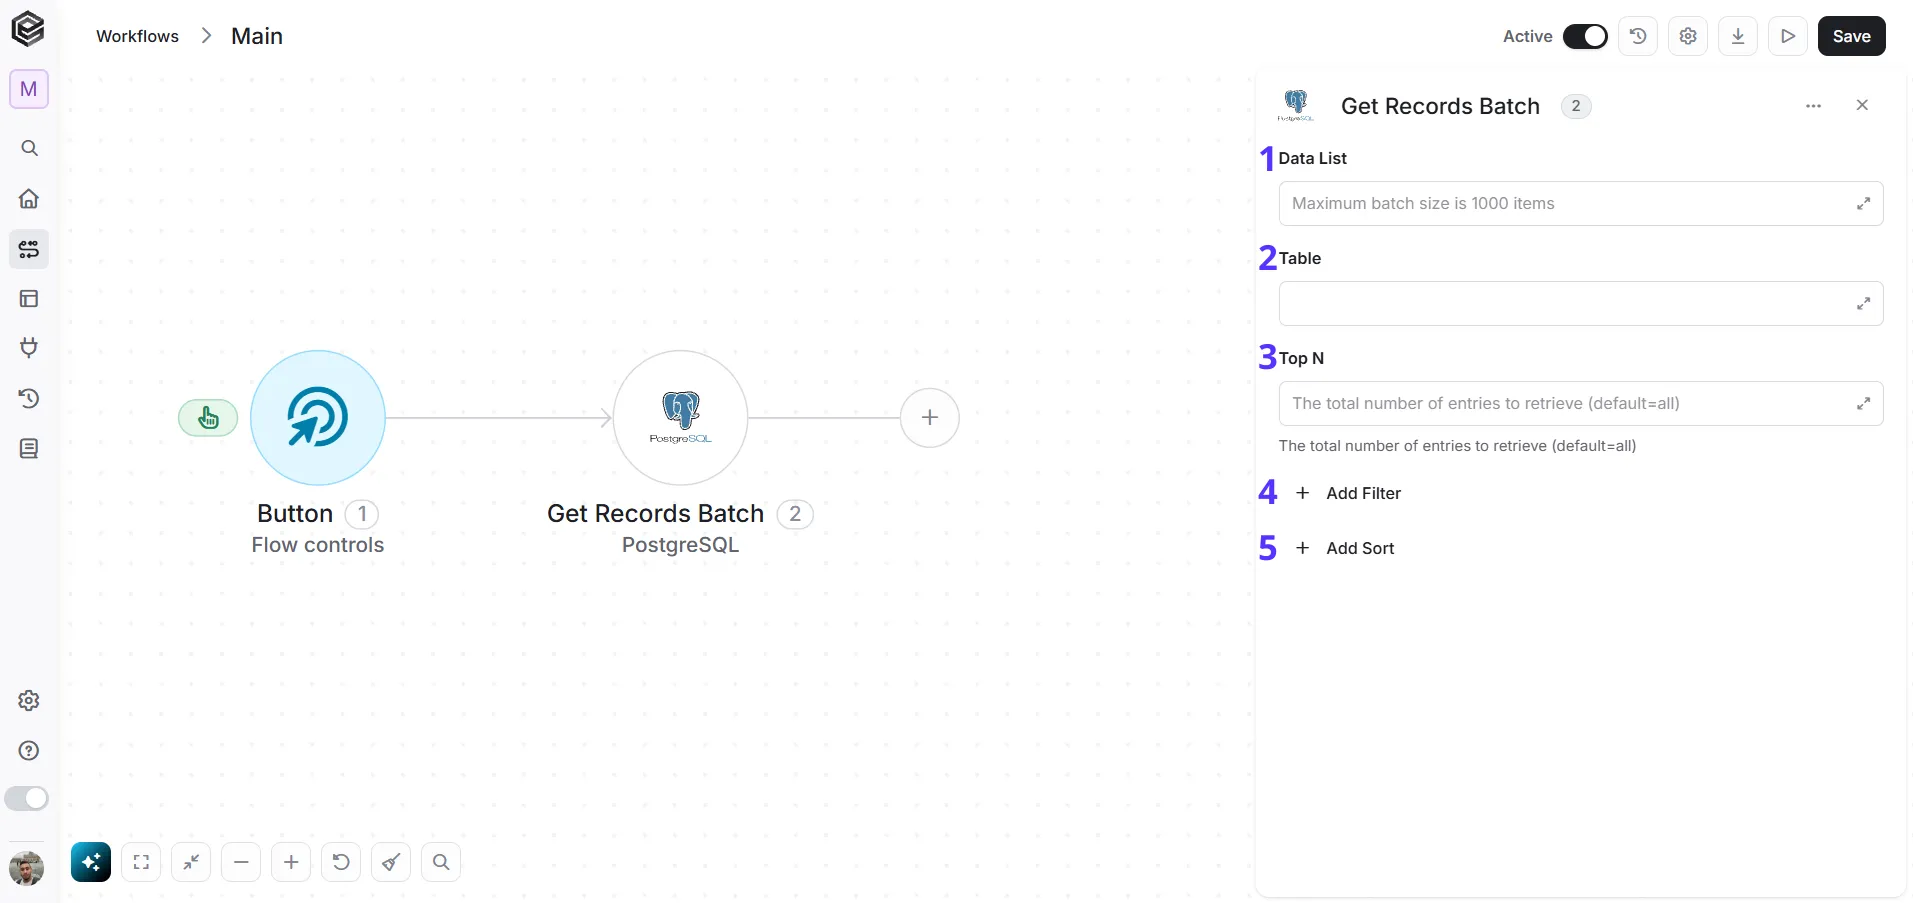
Task: Expand the Data List field editor
Action: coord(1864,204)
